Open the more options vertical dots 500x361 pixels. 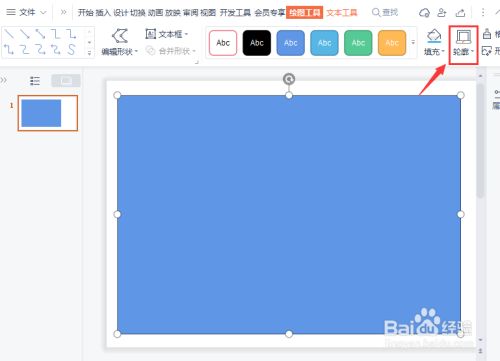point(483,13)
